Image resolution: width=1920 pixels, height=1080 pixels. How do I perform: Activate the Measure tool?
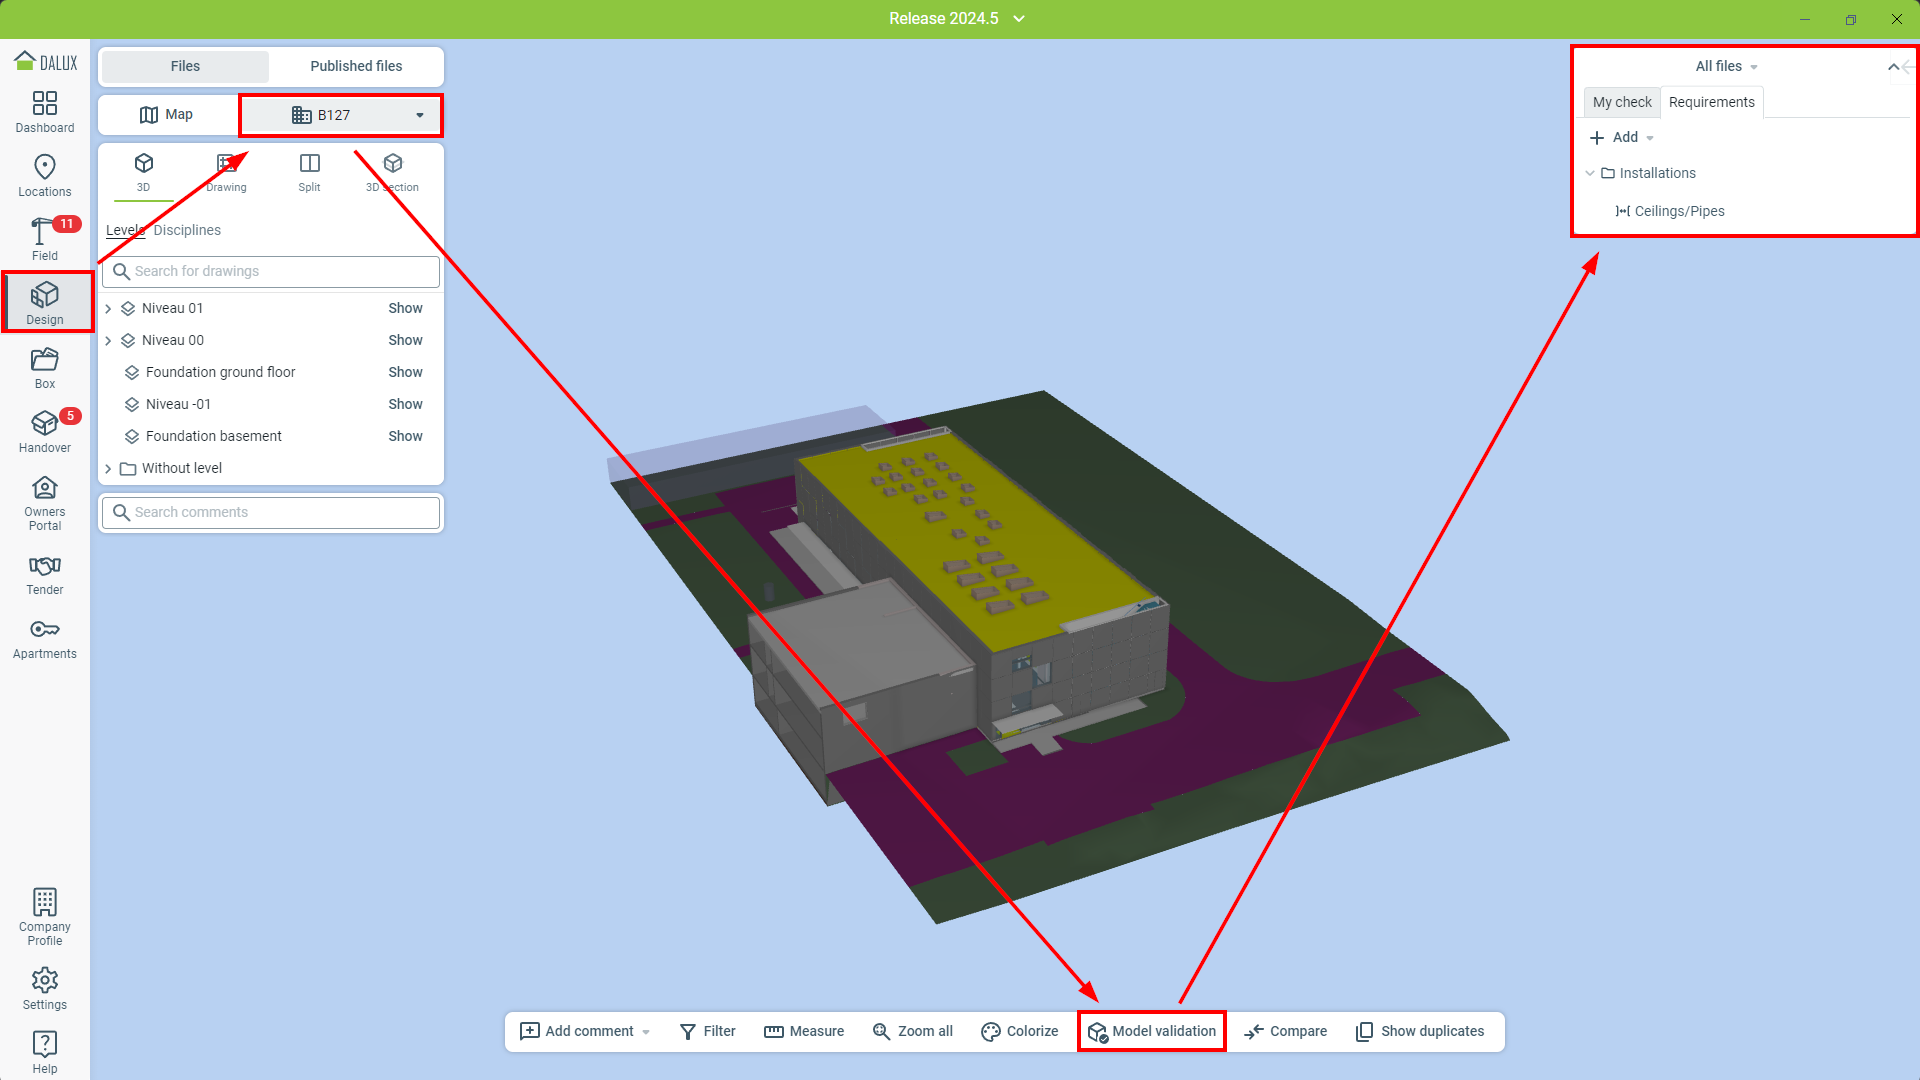tap(804, 1031)
